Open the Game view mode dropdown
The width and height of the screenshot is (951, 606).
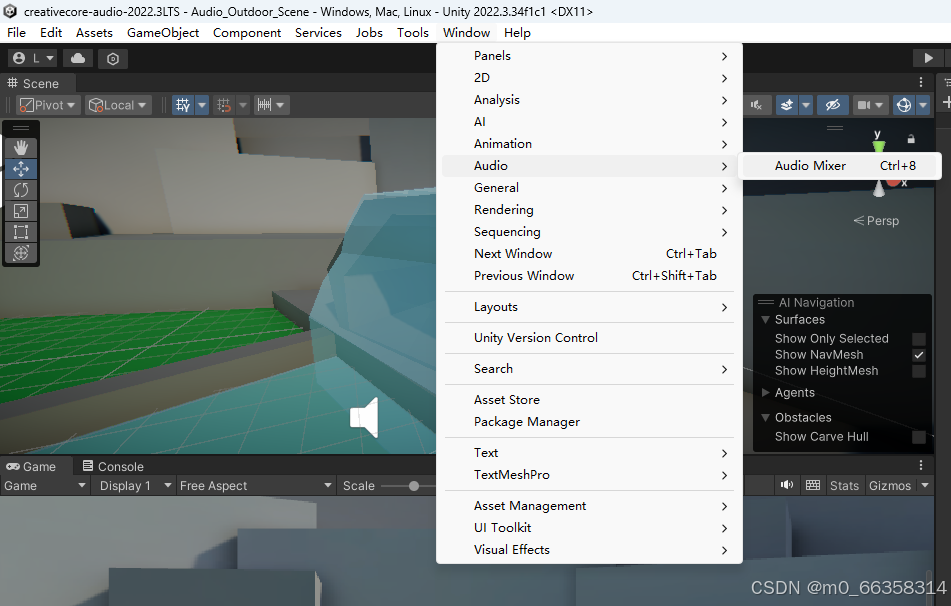pos(44,485)
